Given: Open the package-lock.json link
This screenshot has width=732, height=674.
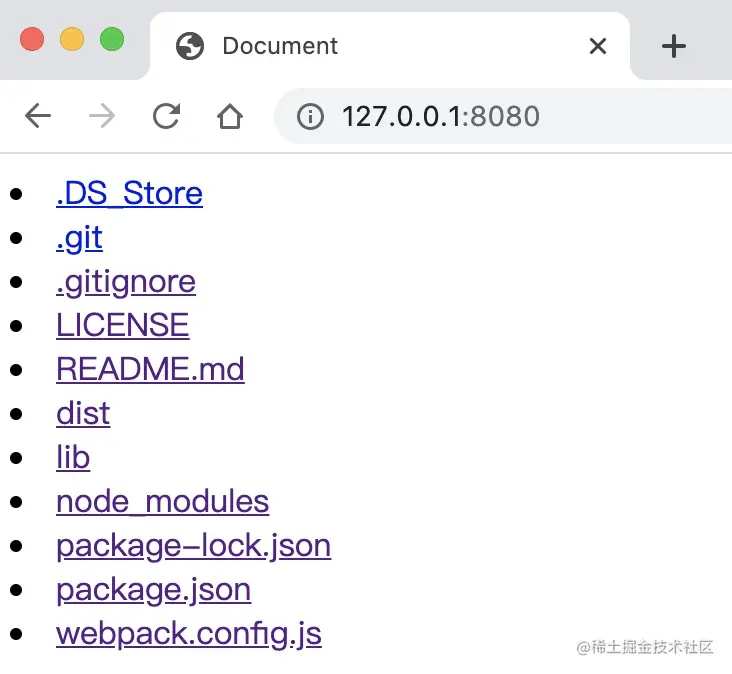Looking at the screenshot, I should [194, 546].
